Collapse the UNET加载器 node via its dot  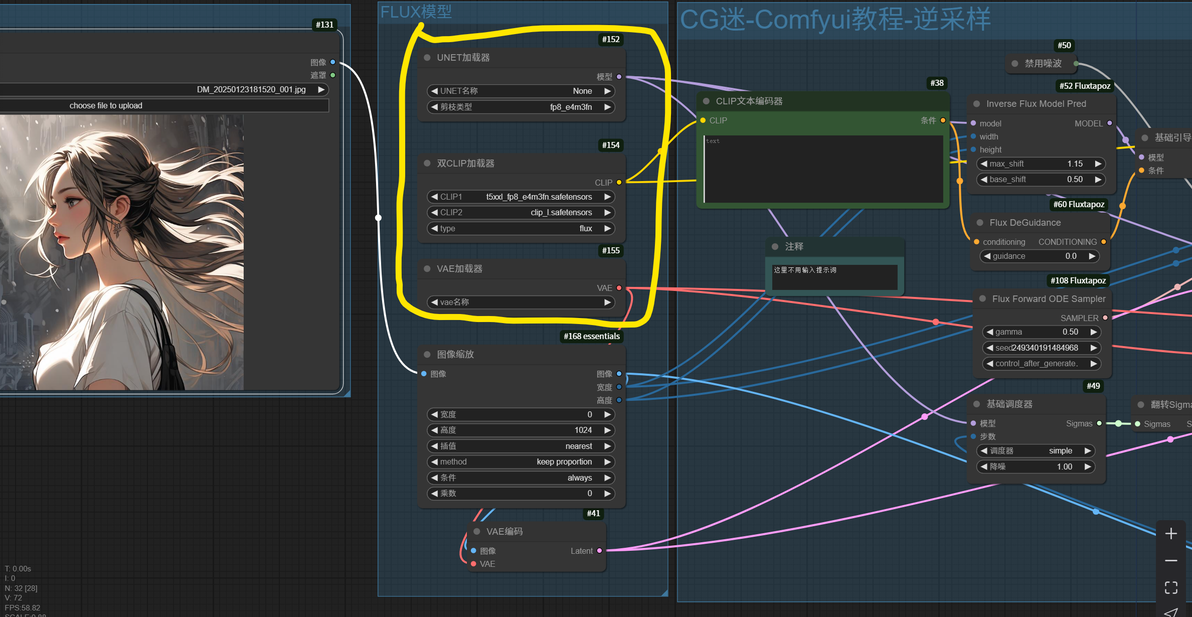click(427, 58)
